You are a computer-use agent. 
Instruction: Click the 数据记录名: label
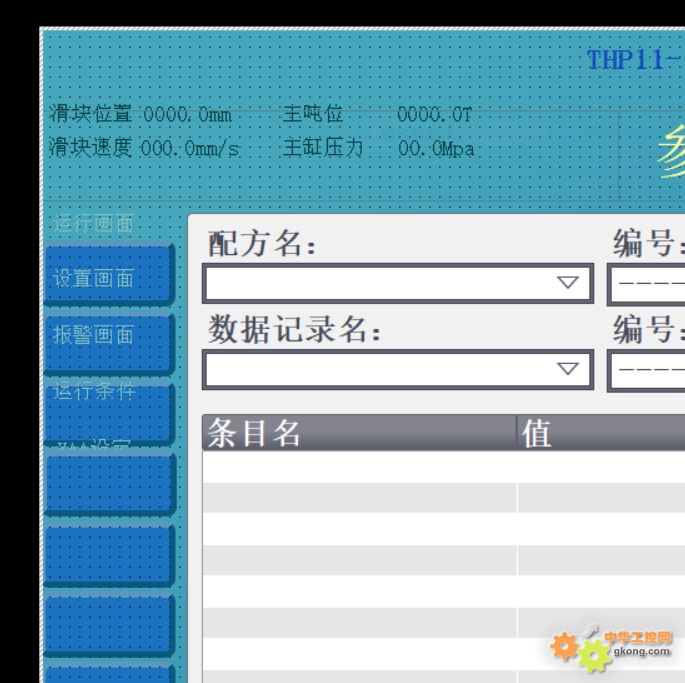(x=294, y=329)
